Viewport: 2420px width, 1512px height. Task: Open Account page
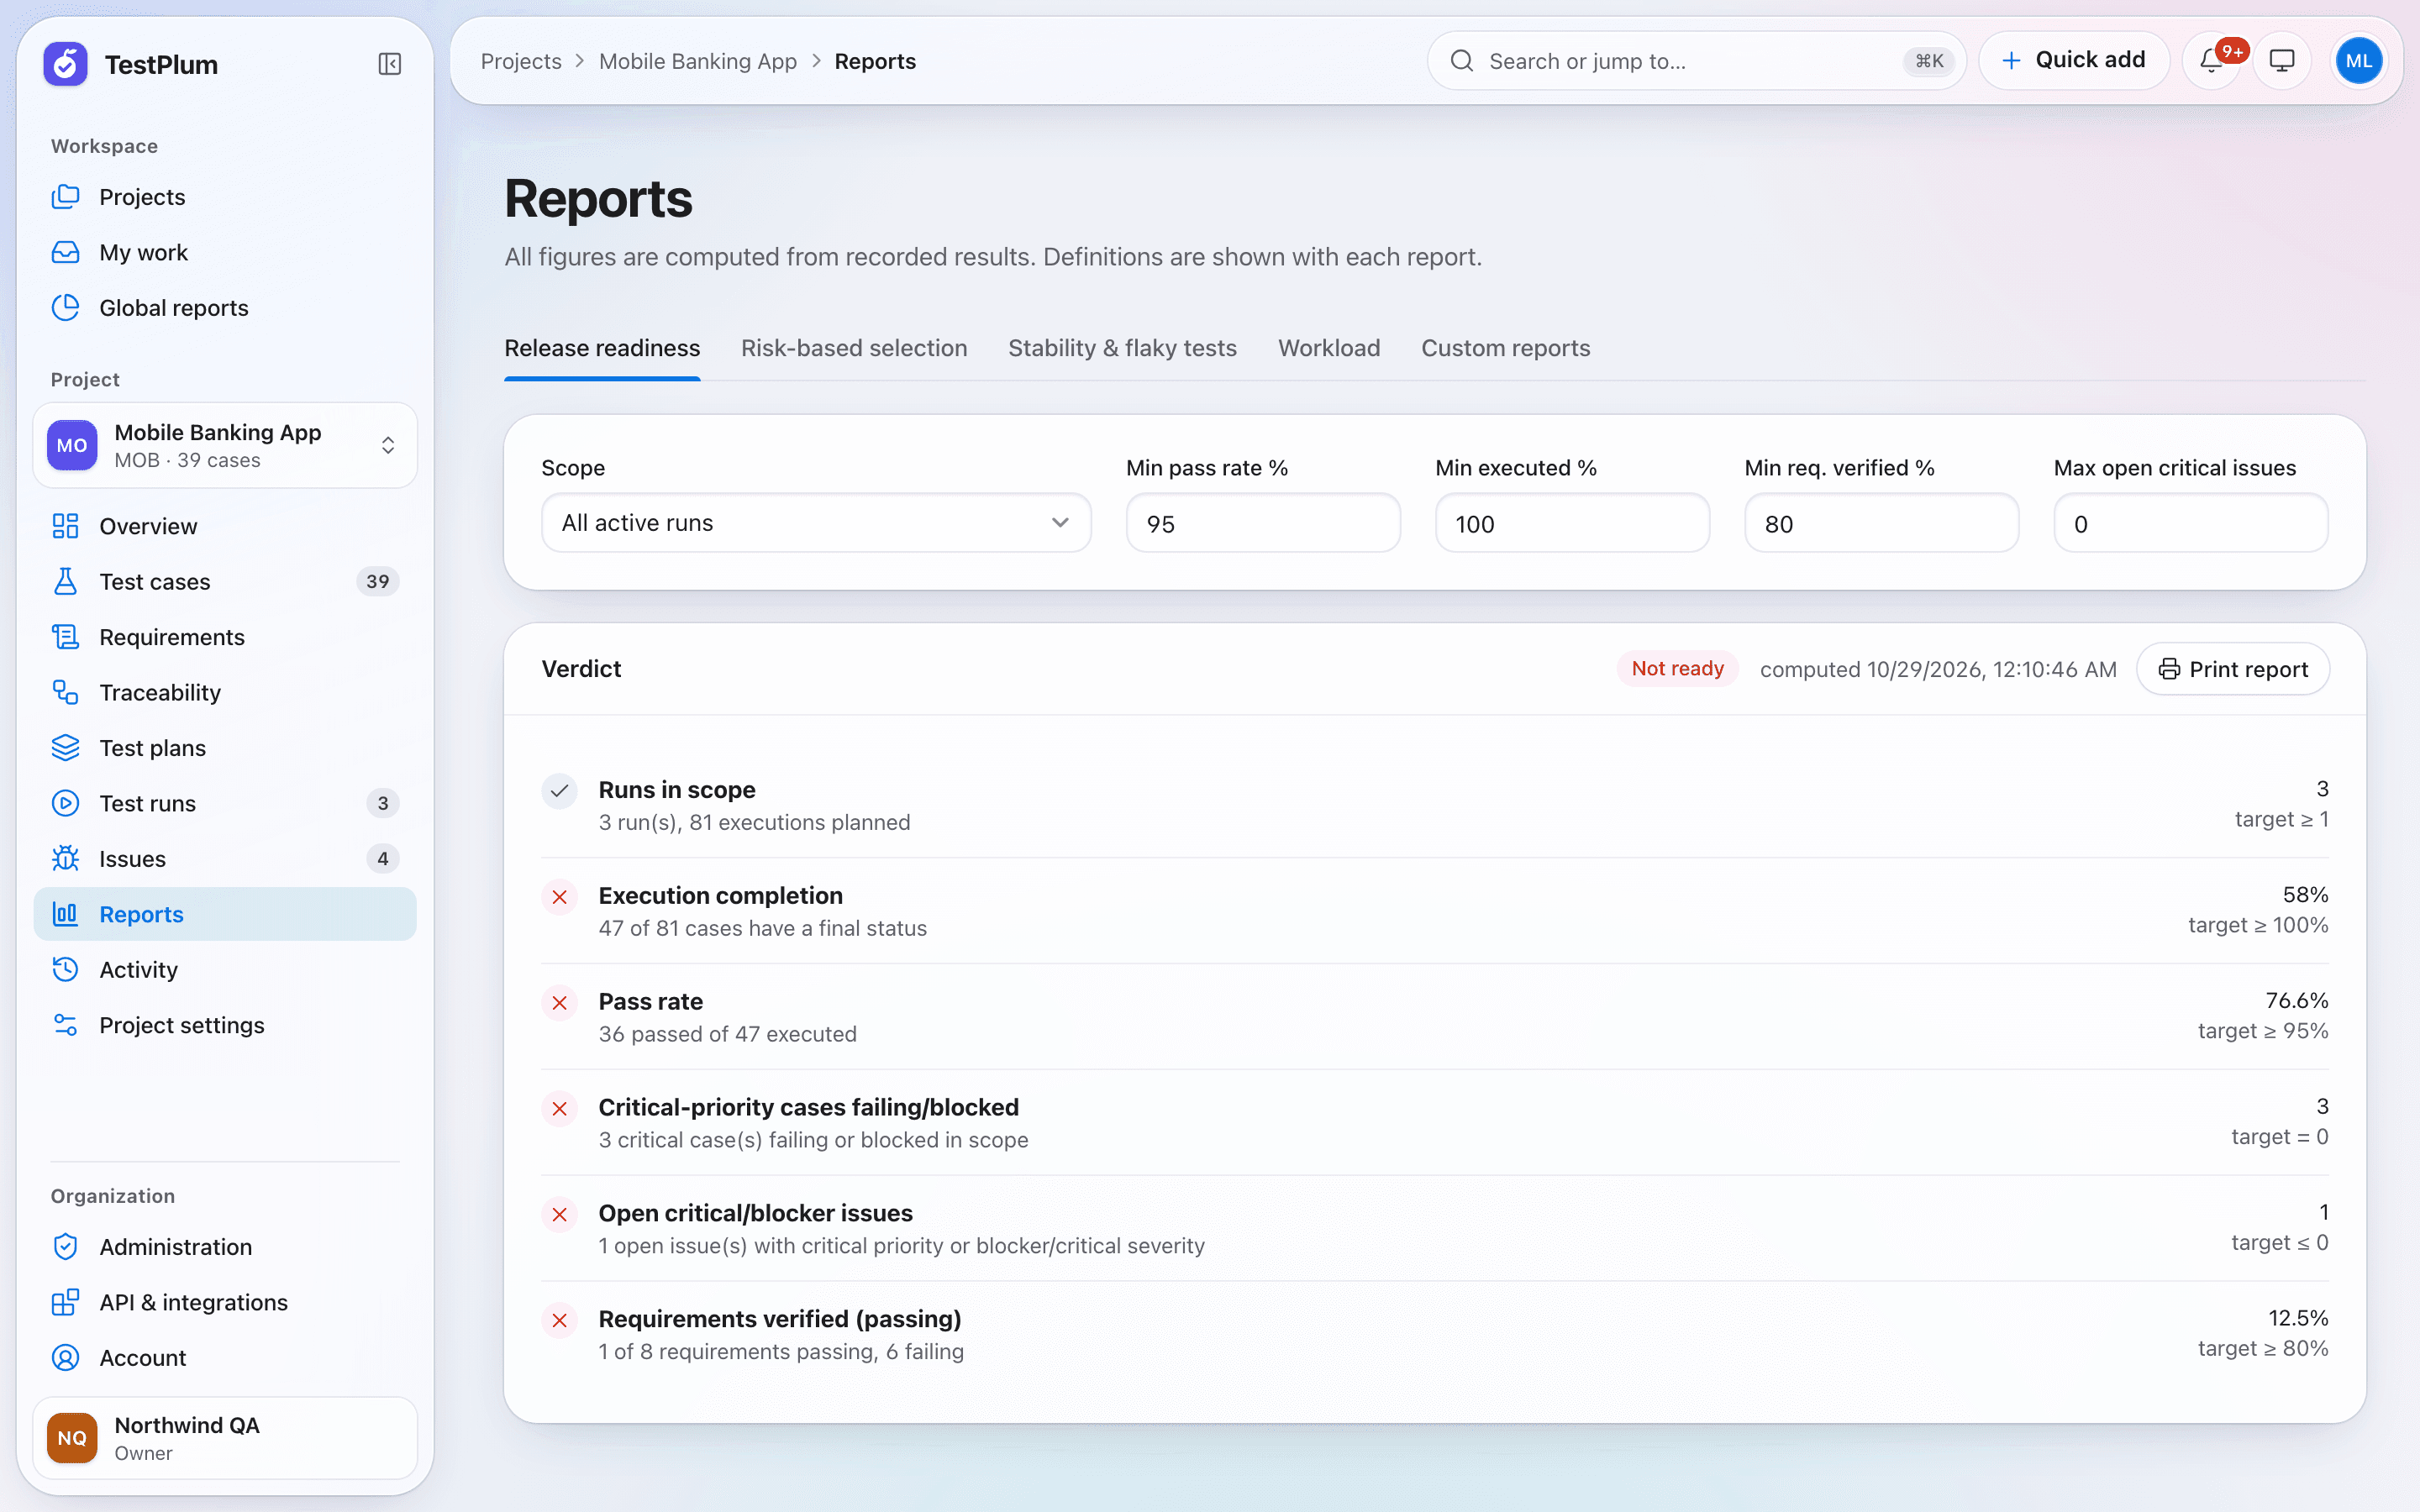click(x=225, y=1358)
